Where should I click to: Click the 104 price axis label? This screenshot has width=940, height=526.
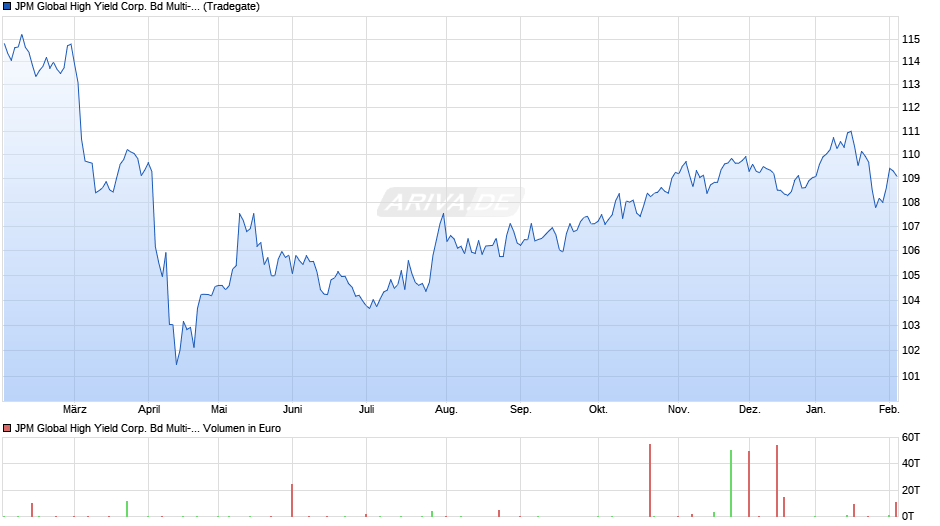911,300
